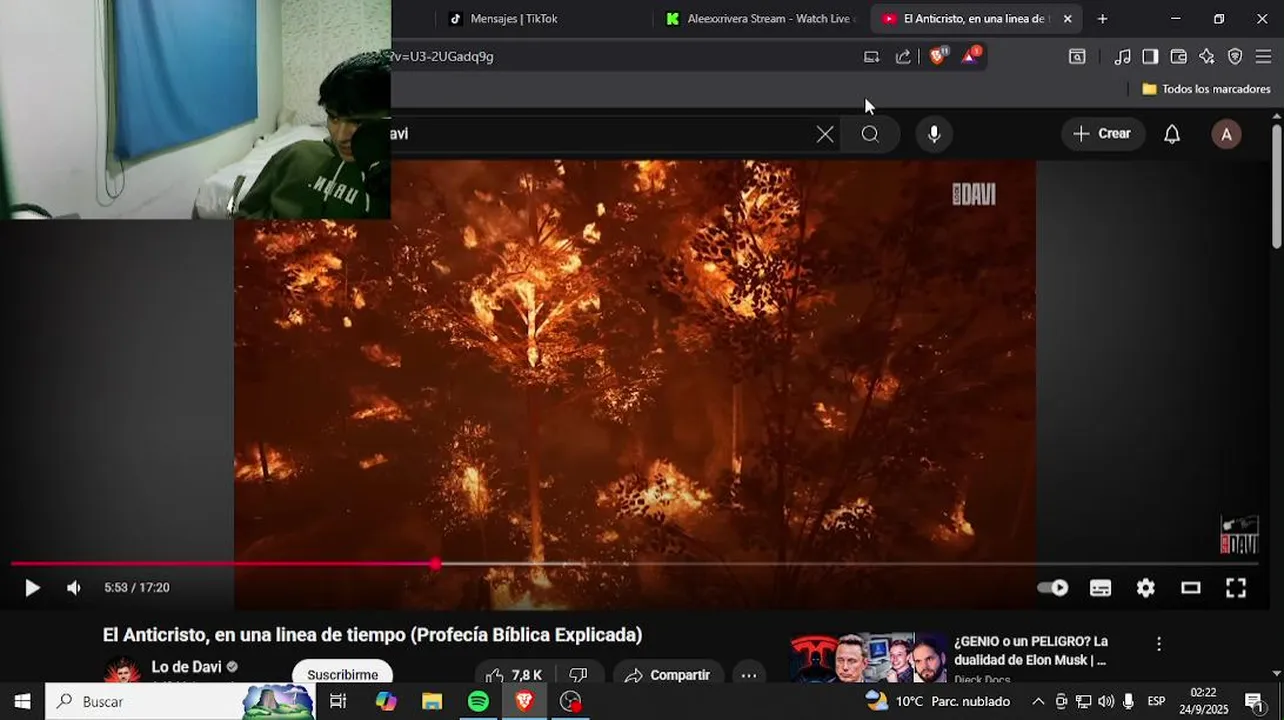The height and width of the screenshot is (720, 1284).
Task: Toggle the autoplay switch
Action: pyautogui.click(x=1052, y=588)
